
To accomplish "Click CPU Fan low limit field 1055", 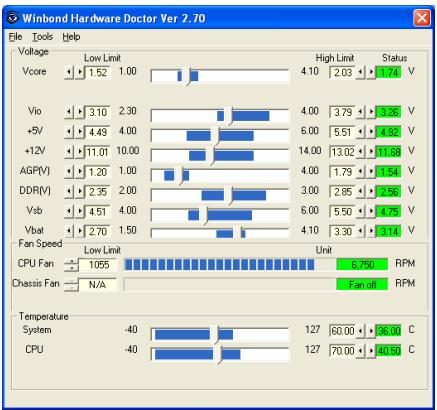I will (98, 265).
